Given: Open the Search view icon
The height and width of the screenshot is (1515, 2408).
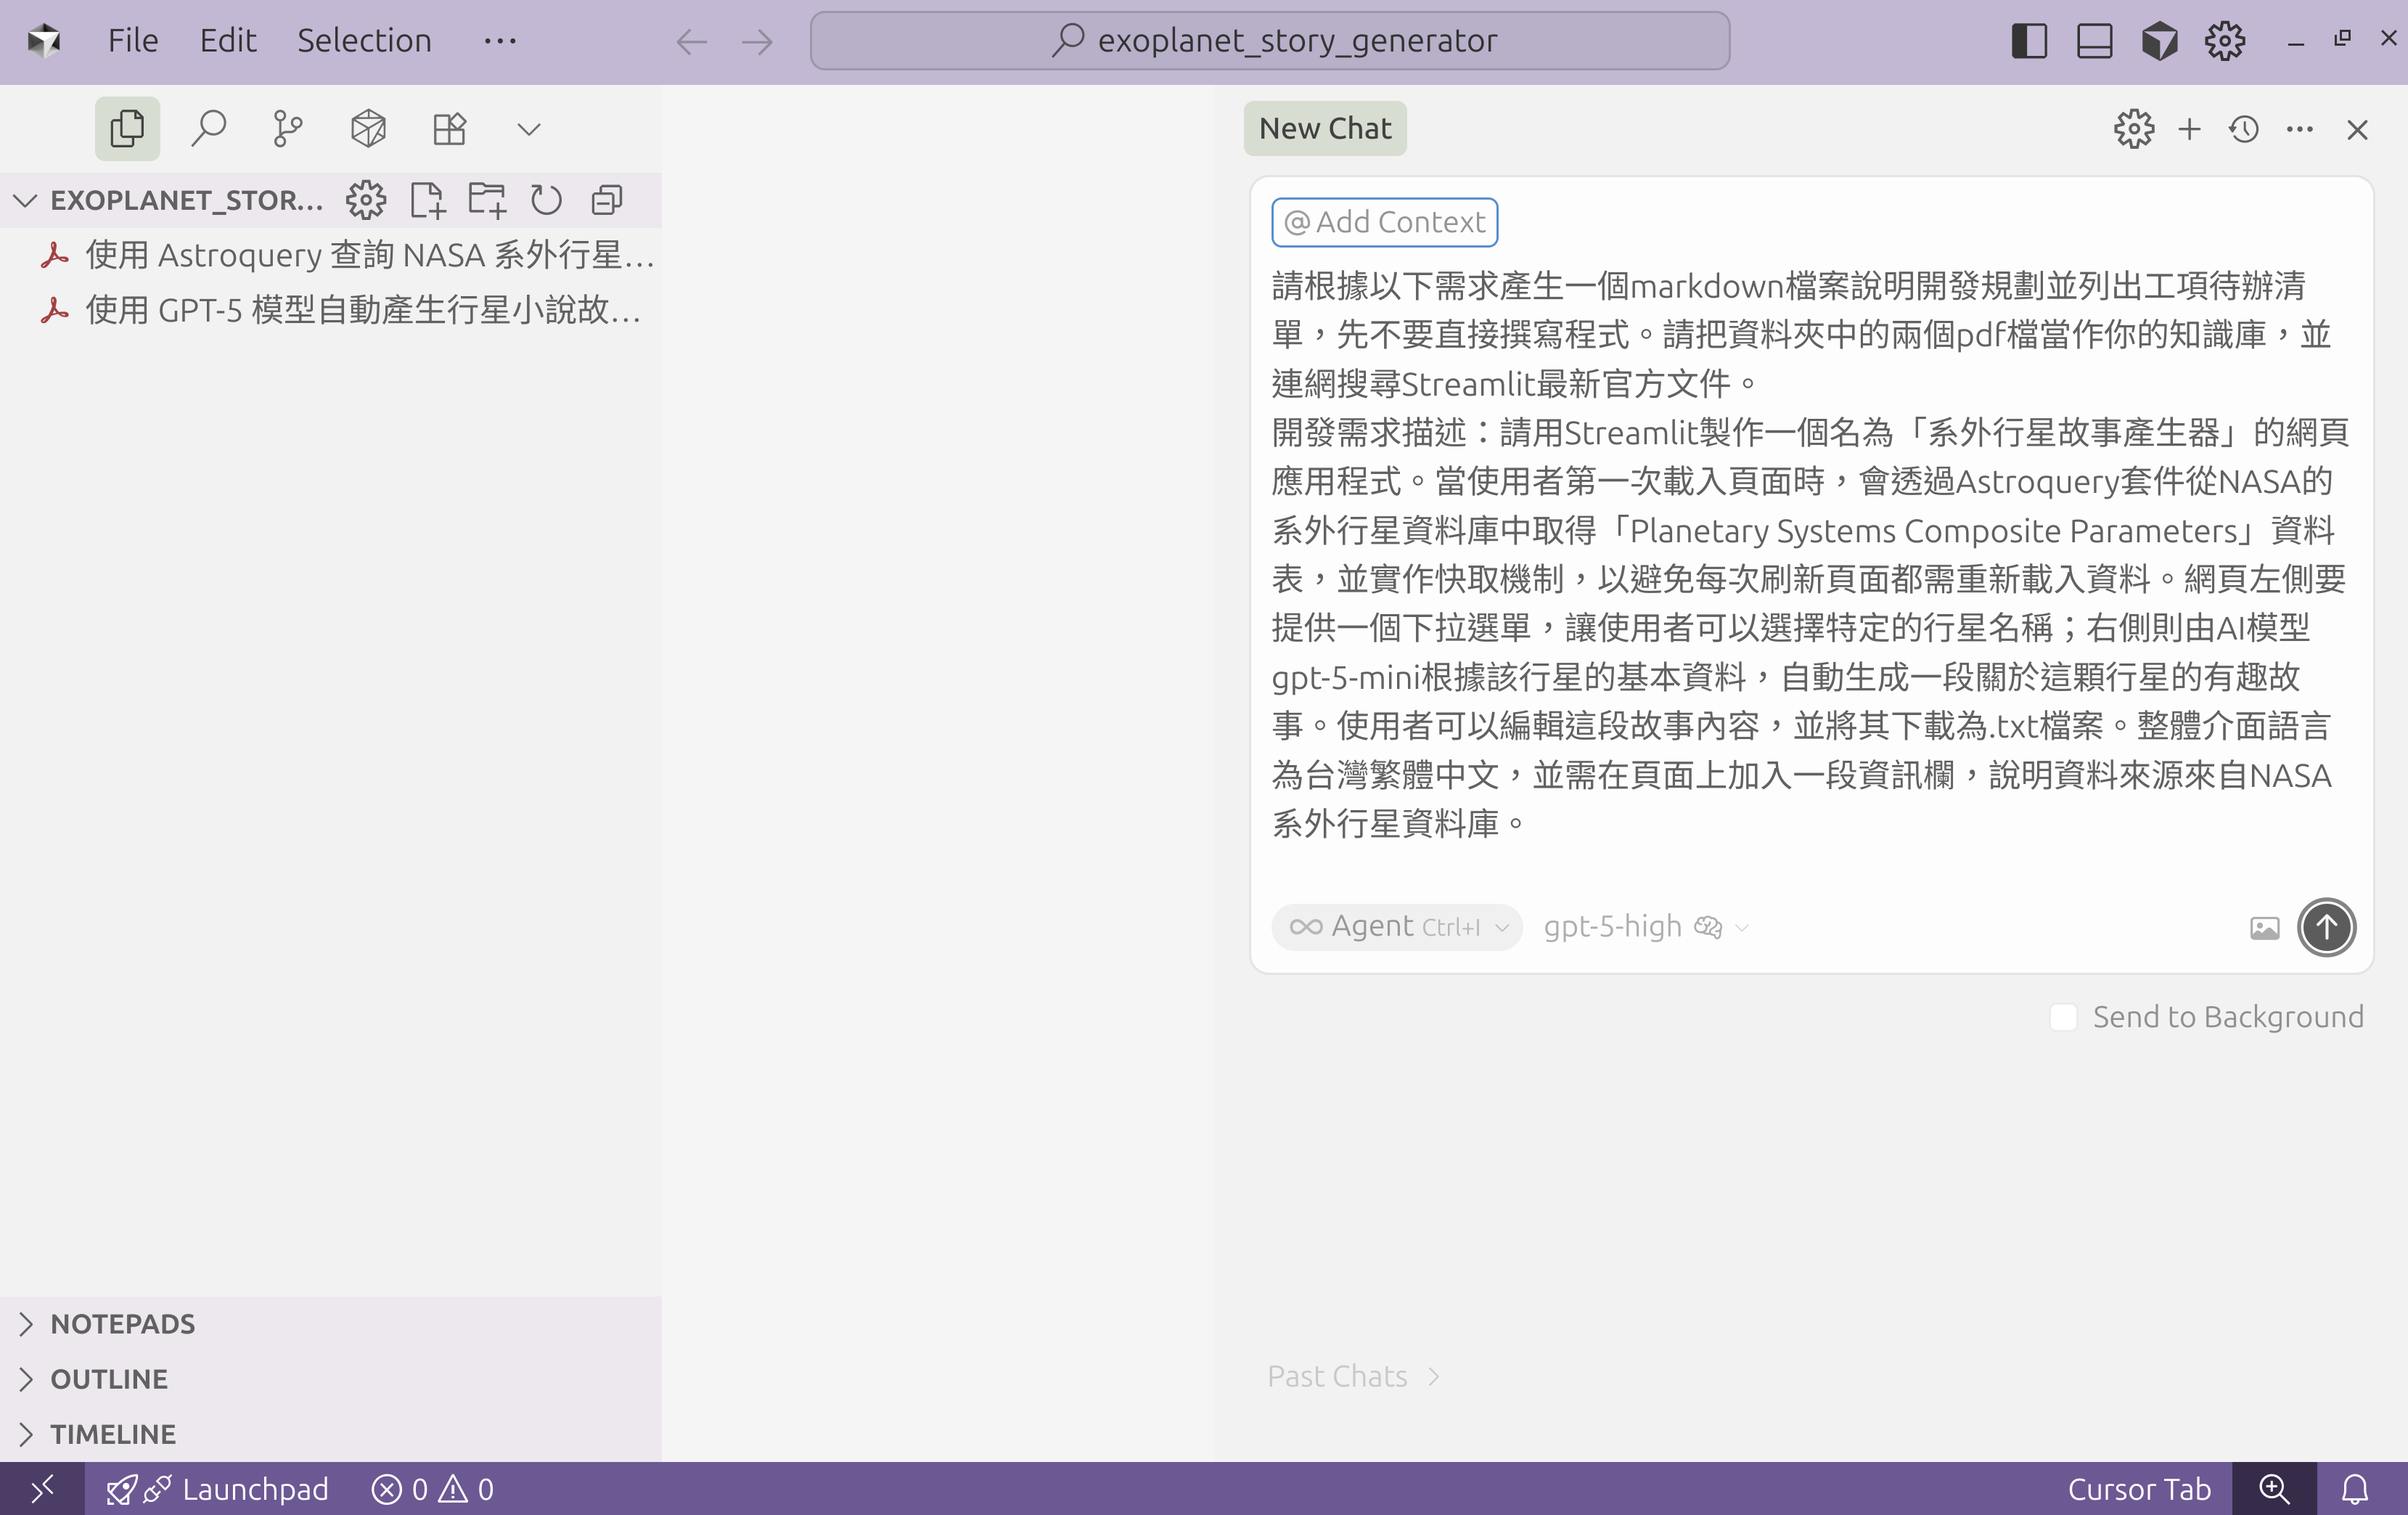Looking at the screenshot, I should (208, 128).
